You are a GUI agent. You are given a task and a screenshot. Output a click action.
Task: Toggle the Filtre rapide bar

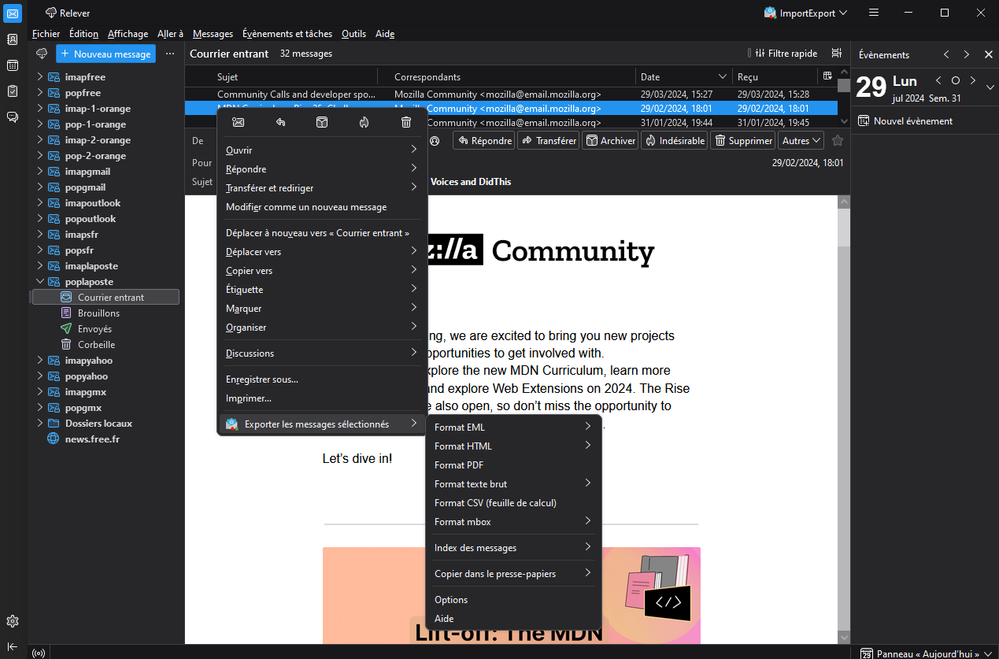coord(787,54)
